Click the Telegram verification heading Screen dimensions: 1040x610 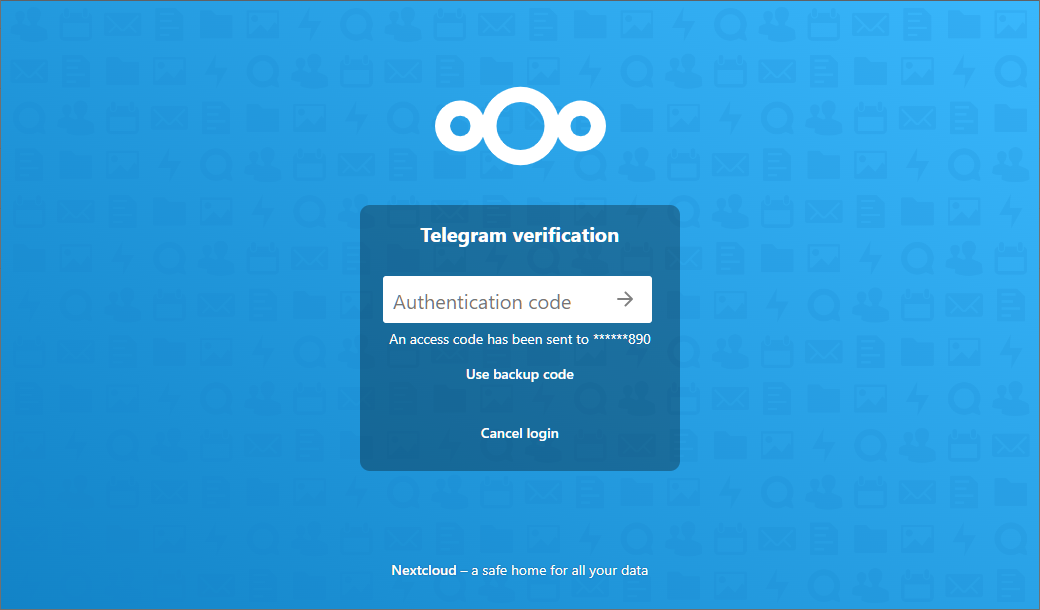tap(520, 235)
